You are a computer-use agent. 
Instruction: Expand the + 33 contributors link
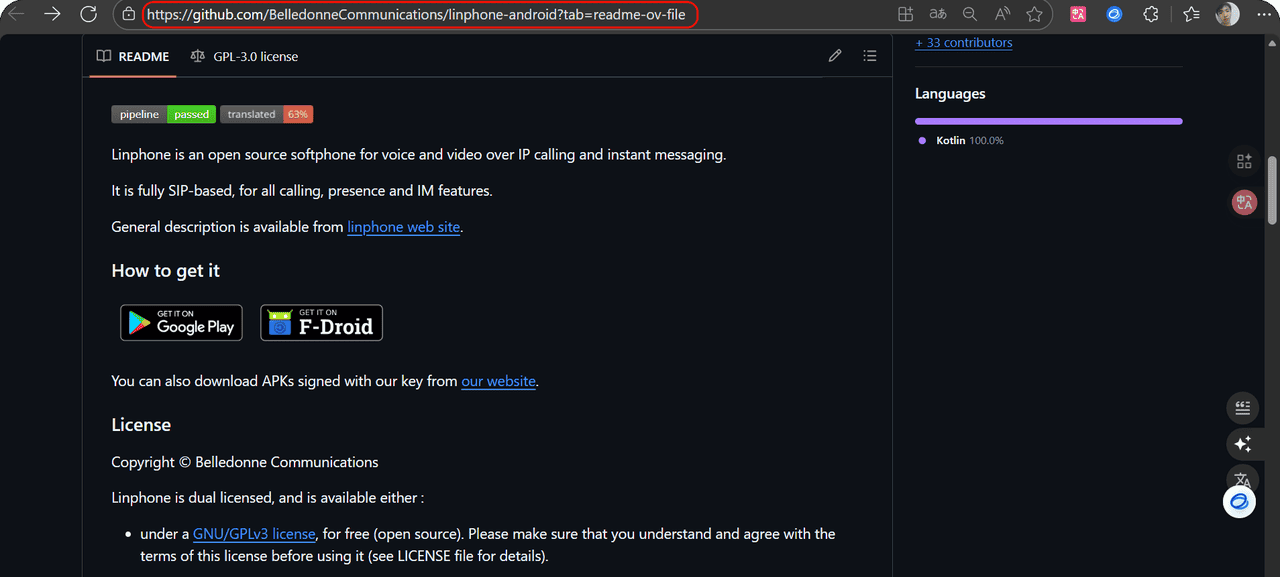pyautogui.click(x=963, y=43)
